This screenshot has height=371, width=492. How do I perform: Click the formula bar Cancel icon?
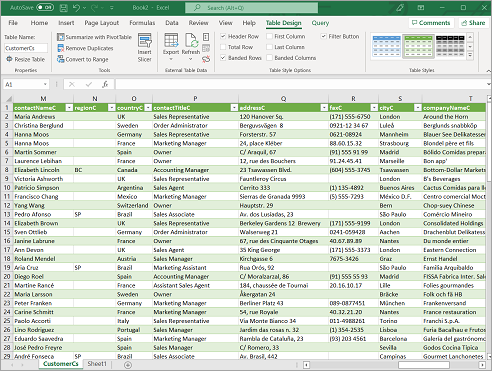[x=72, y=84]
